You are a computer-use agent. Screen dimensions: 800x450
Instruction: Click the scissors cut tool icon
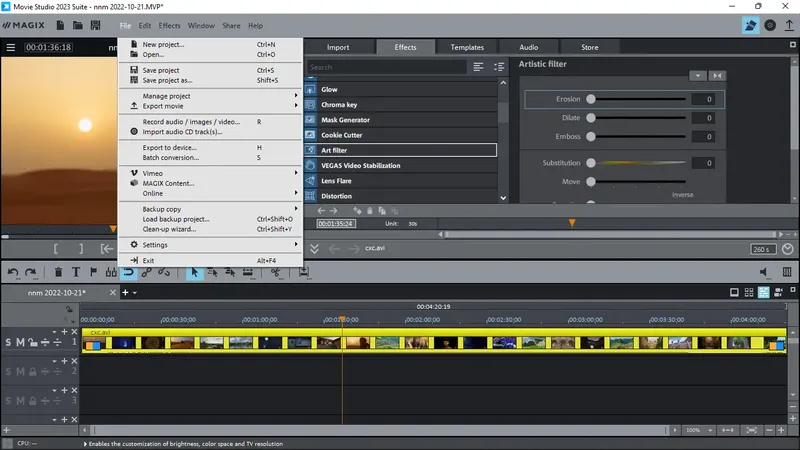(276, 272)
